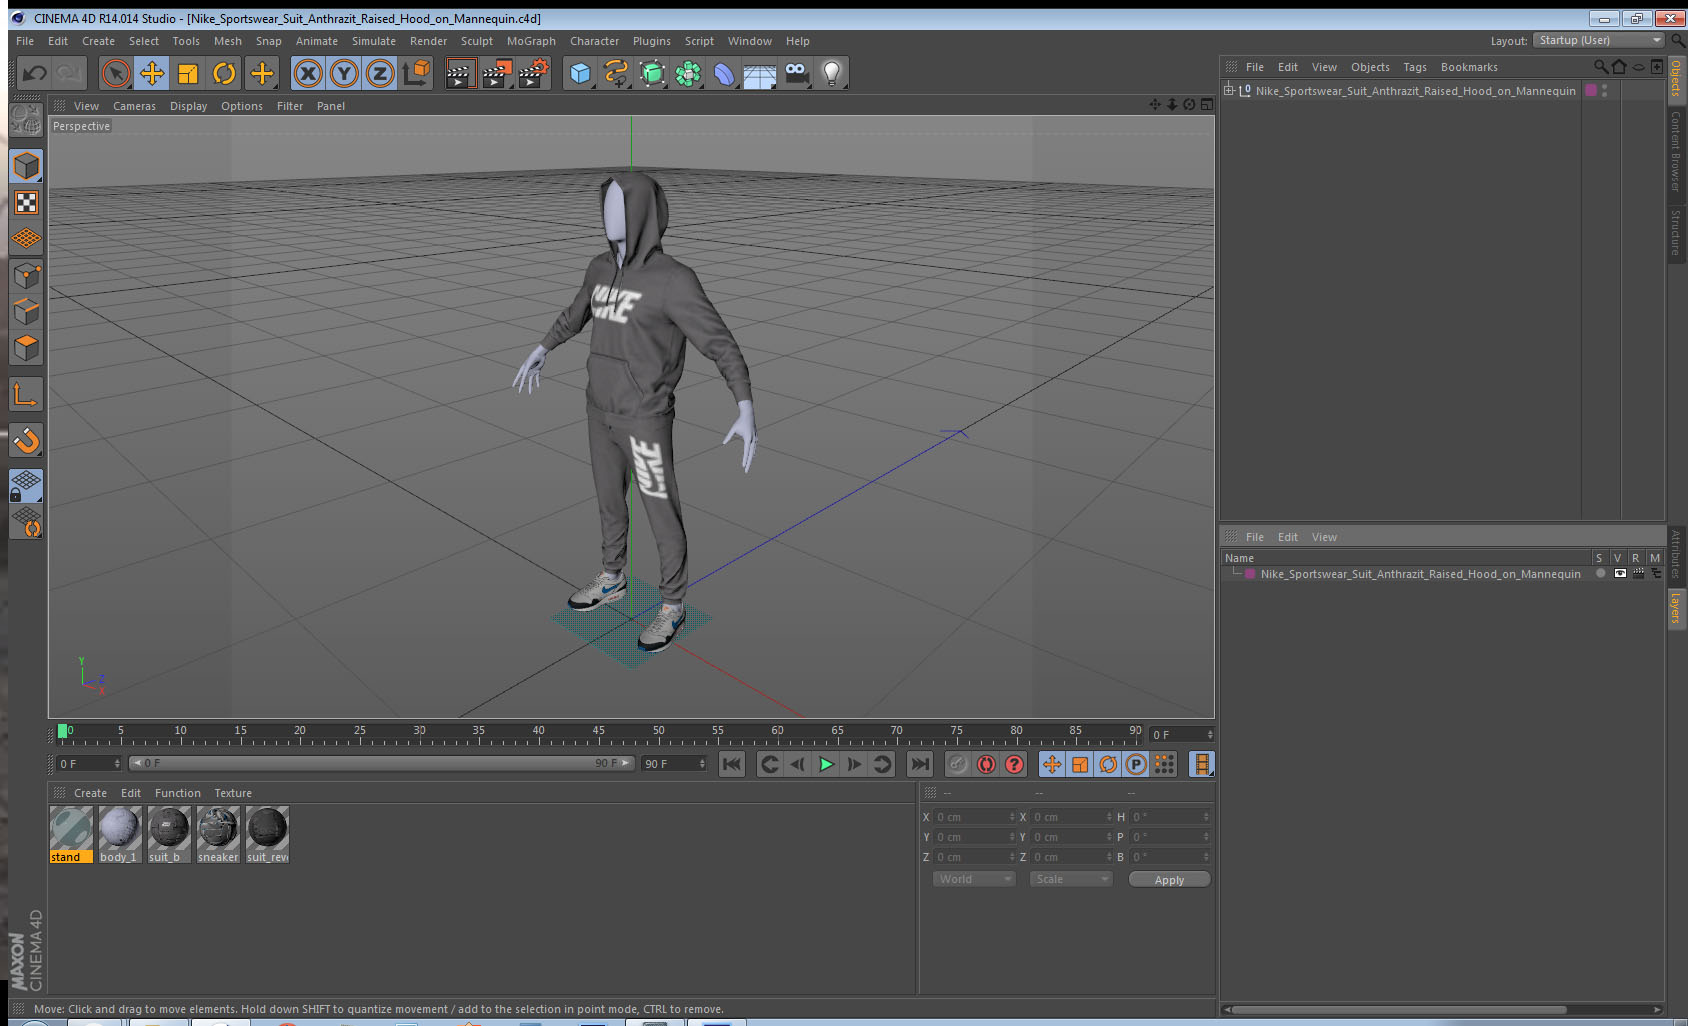Image resolution: width=1688 pixels, height=1026 pixels.
Task: Activate Texture mode checkerboard icon
Action: point(26,203)
